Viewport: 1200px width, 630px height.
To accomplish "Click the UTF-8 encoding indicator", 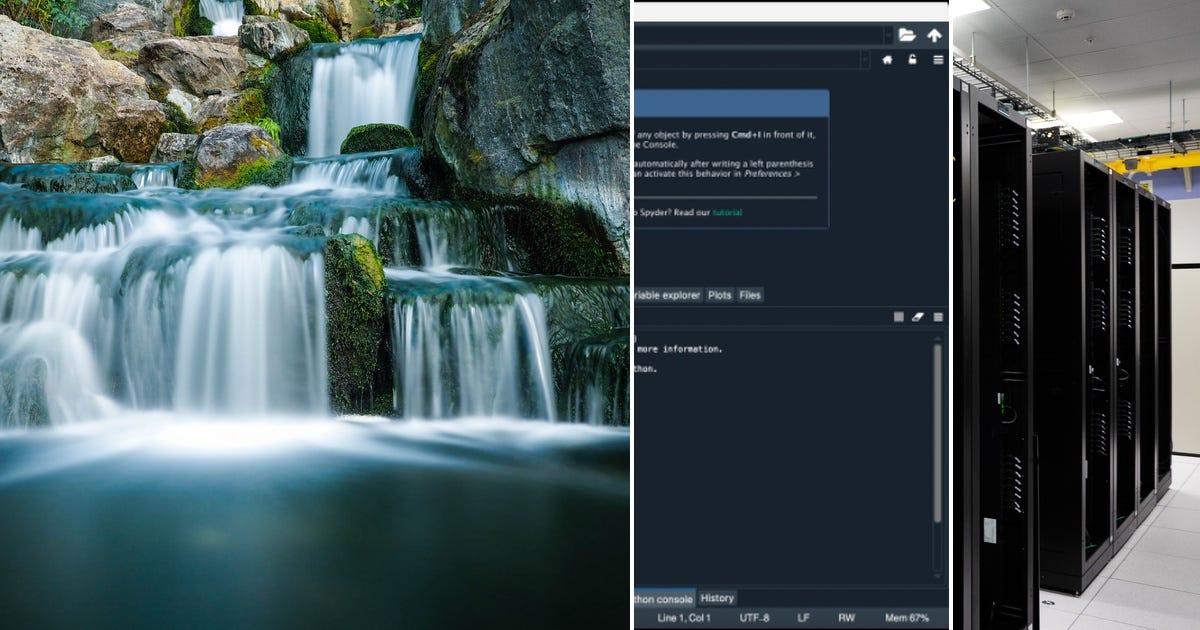I will tap(755, 617).
